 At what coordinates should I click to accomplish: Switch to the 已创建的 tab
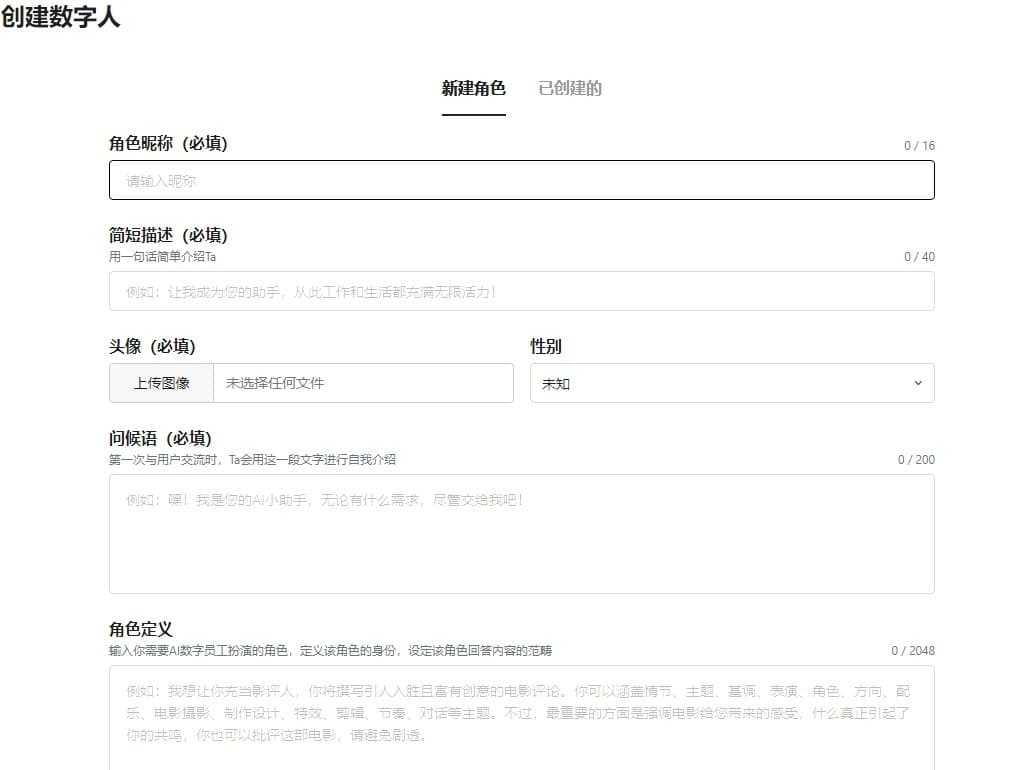pyautogui.click(x=570, y=88)
